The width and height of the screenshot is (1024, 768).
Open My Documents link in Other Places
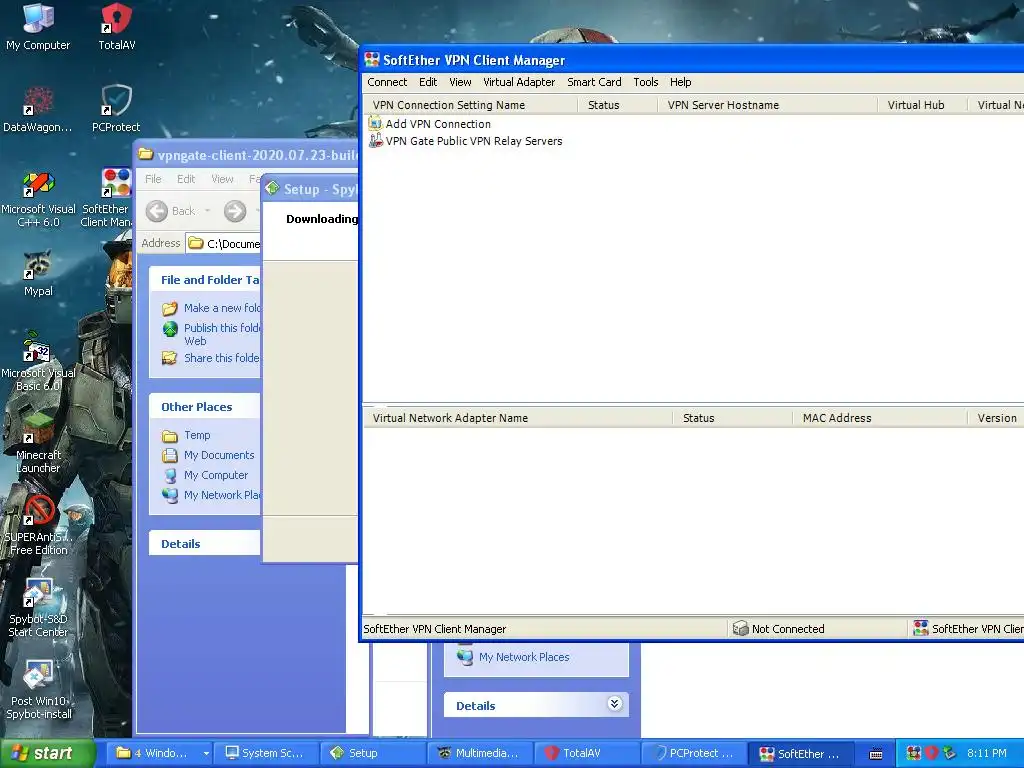click(219, 455)
